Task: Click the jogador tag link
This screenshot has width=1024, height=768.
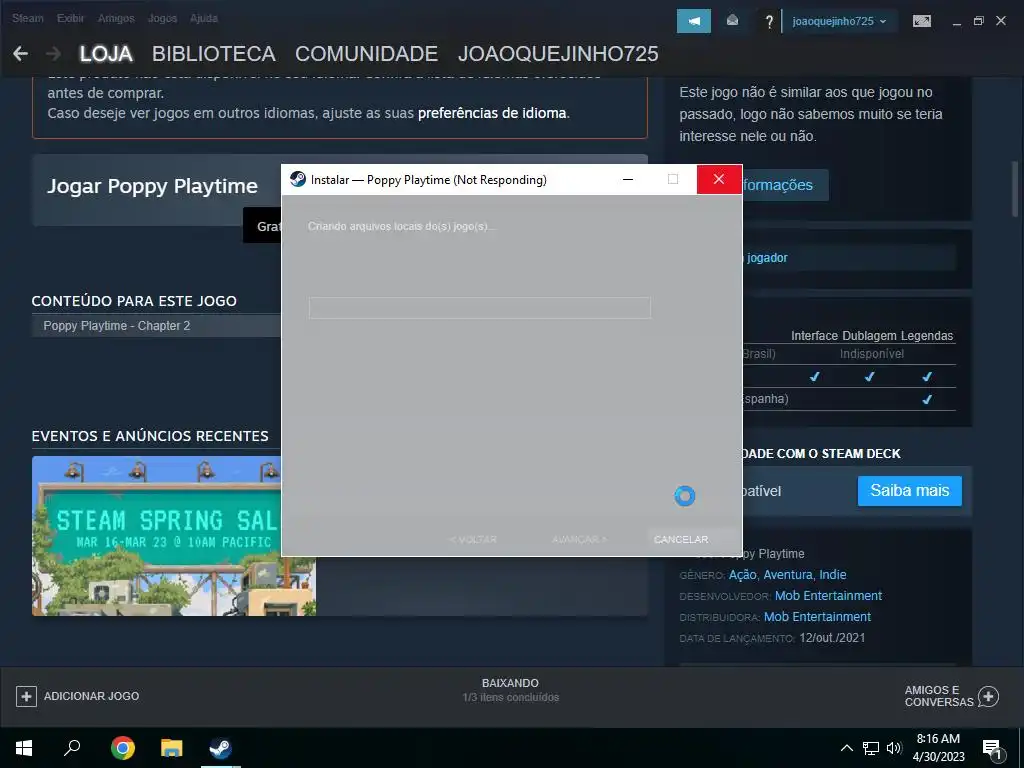Action: click(767, 258)
